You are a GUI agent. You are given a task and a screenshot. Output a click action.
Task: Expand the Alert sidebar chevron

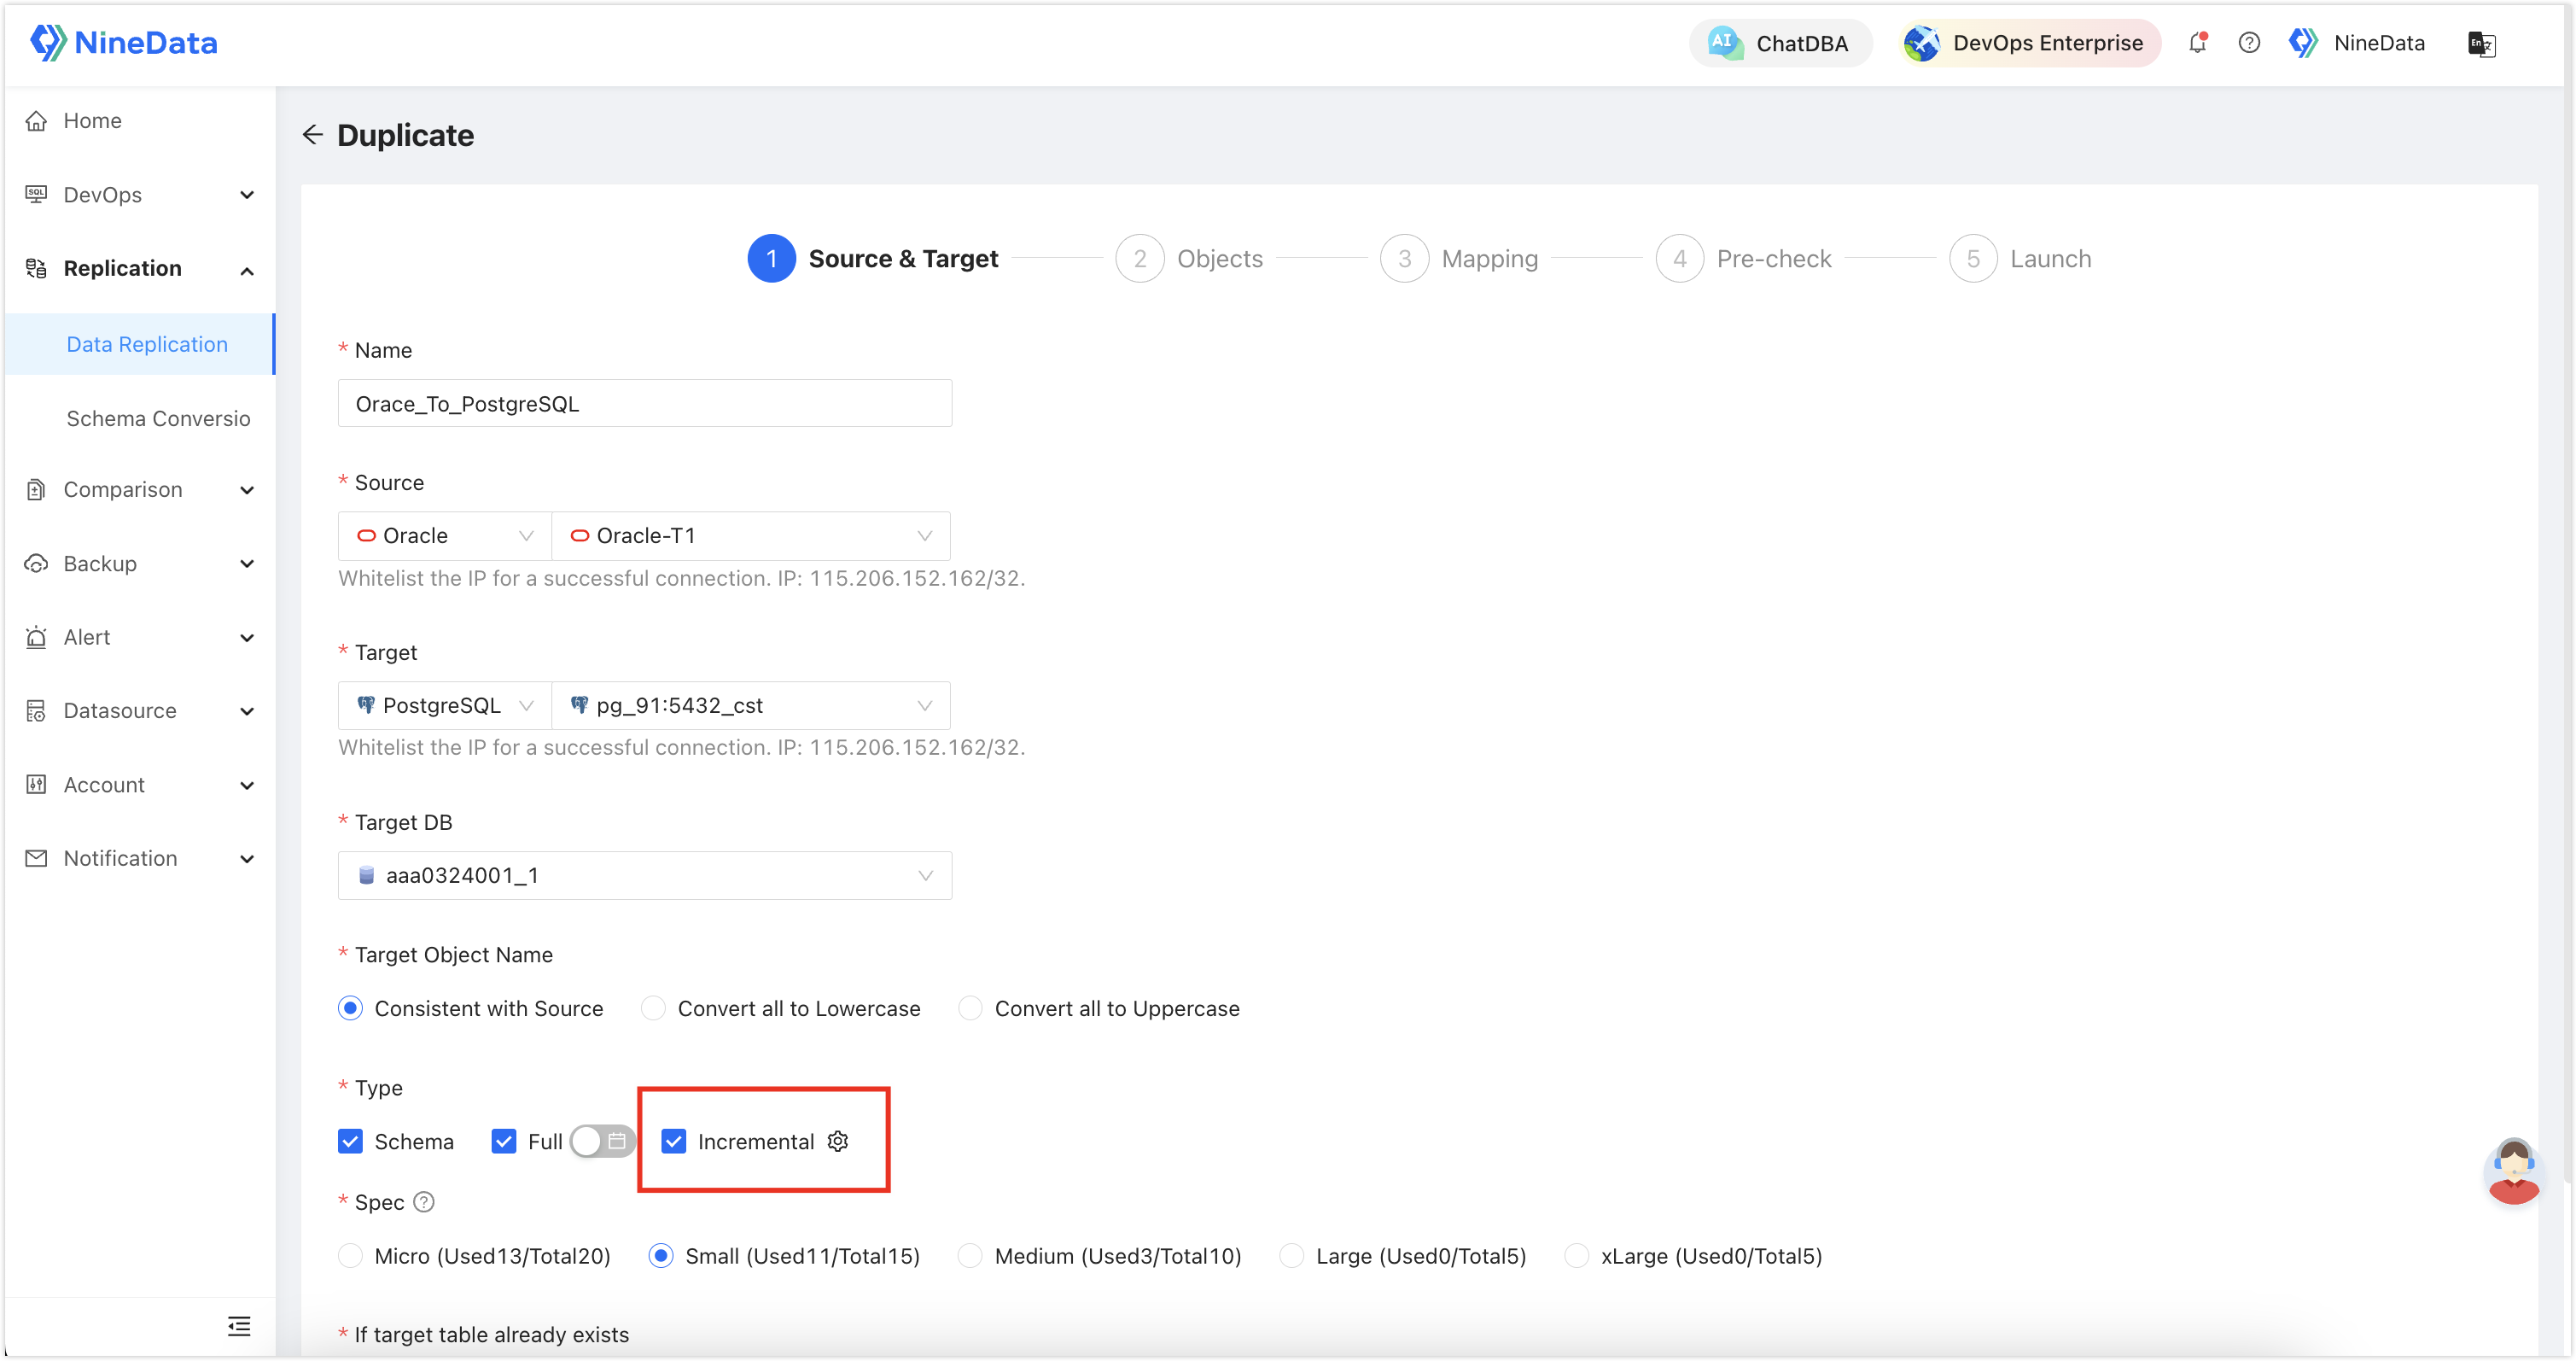tap(247, 638)
